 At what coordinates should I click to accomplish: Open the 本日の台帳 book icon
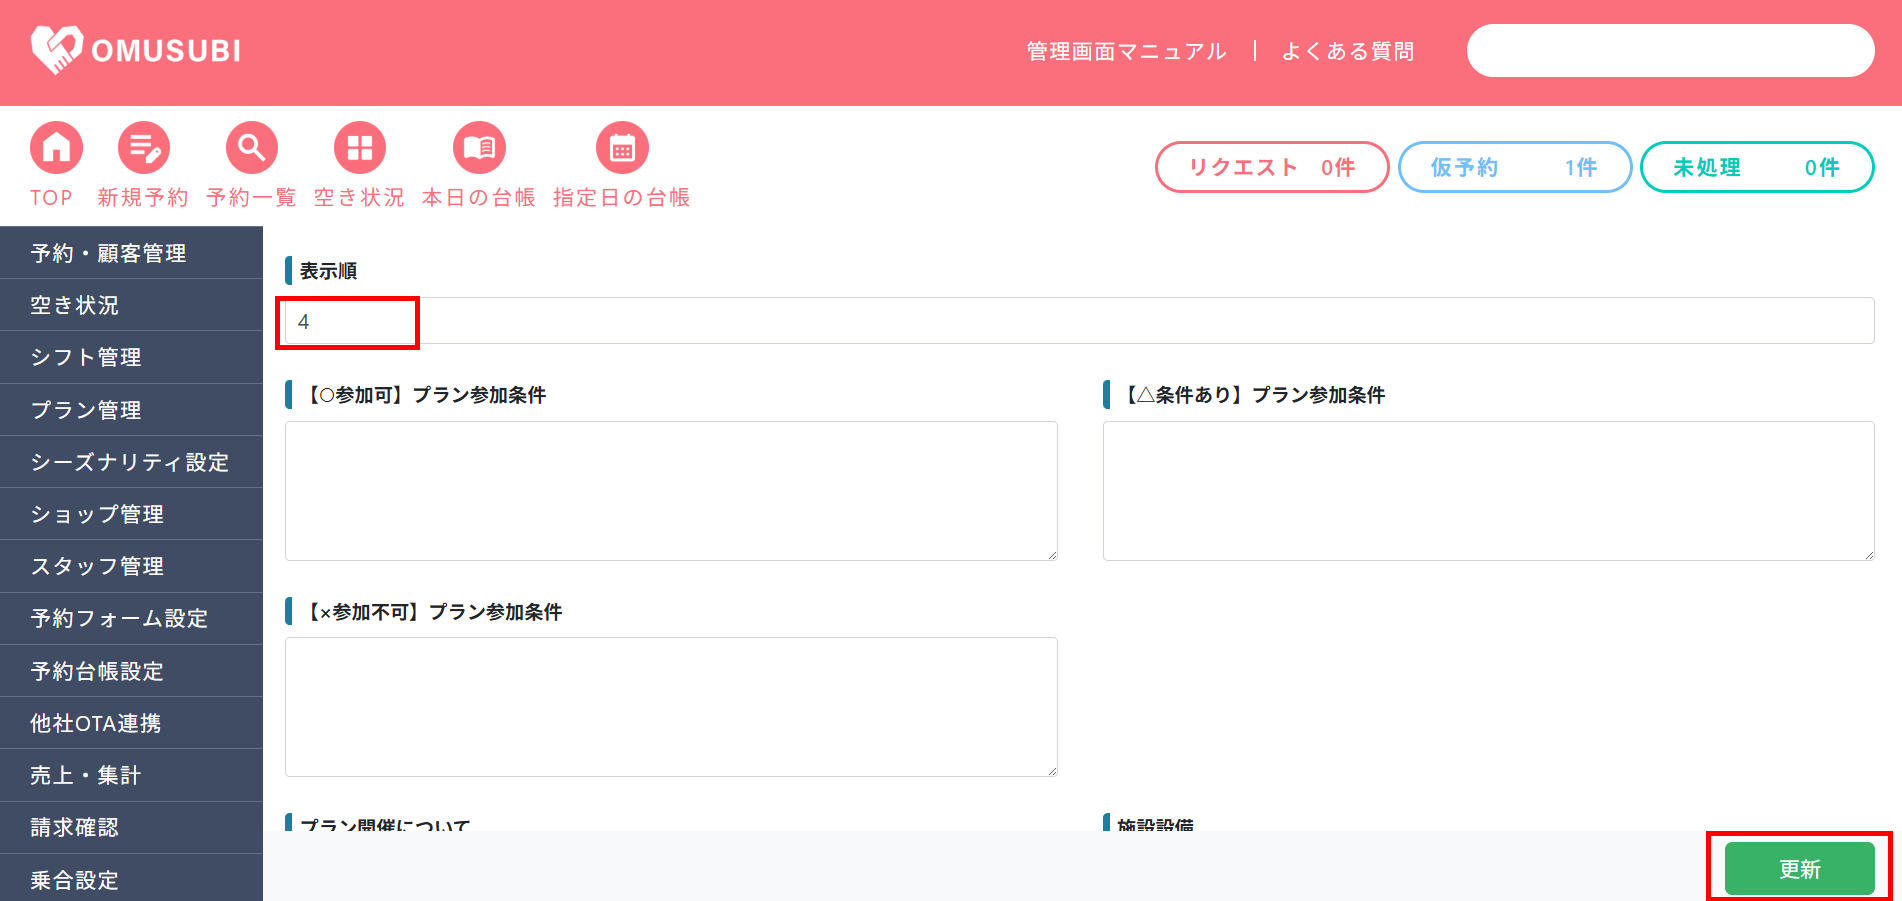point(479,148)
